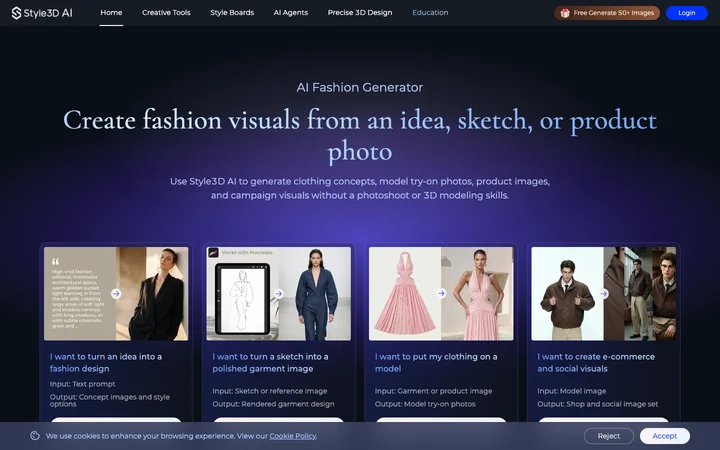The image size is (720, 450).
Task: Open the AI Agents menu
Action: (291, 13)
